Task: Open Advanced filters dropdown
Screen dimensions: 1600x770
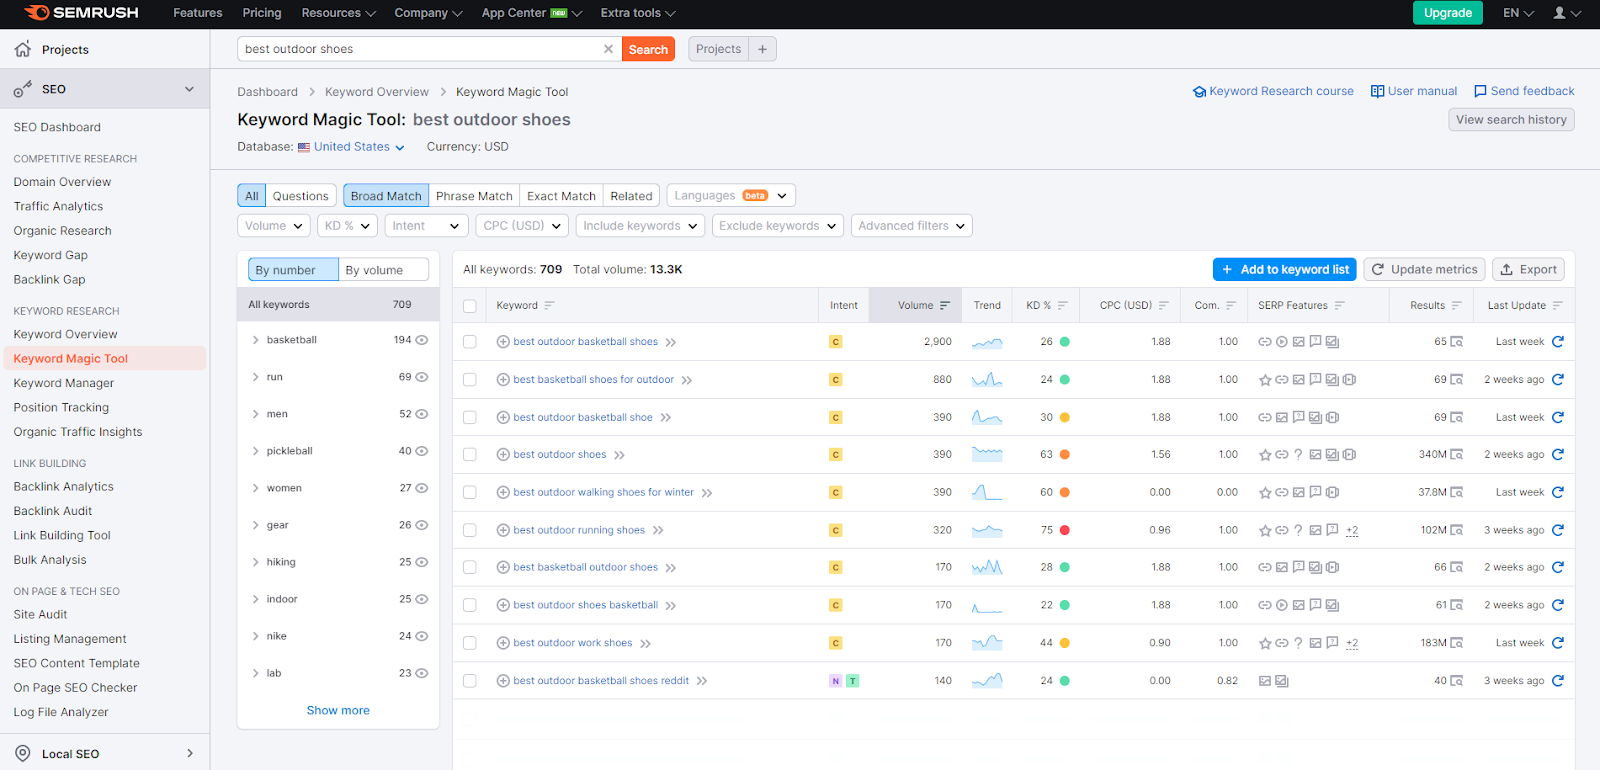Action: tap(911, 226)
